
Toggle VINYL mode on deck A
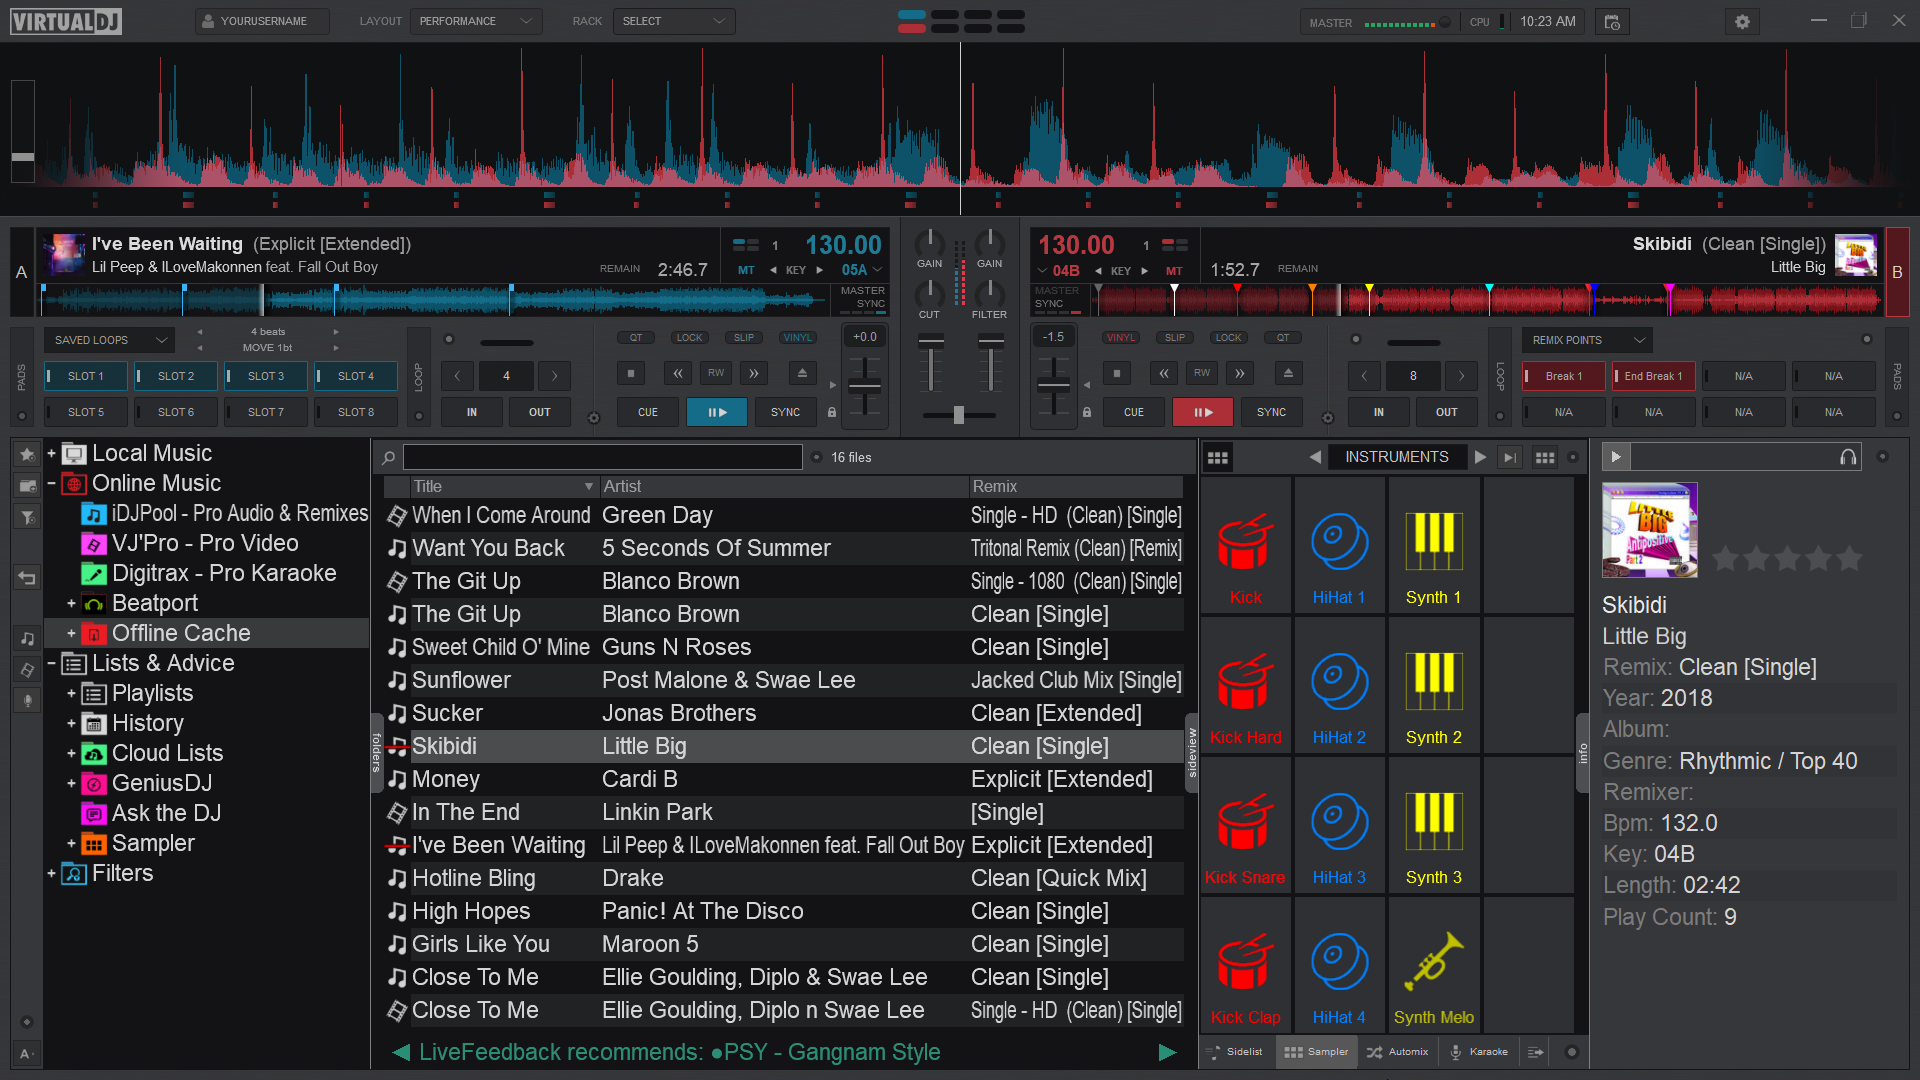click(797, 338)
